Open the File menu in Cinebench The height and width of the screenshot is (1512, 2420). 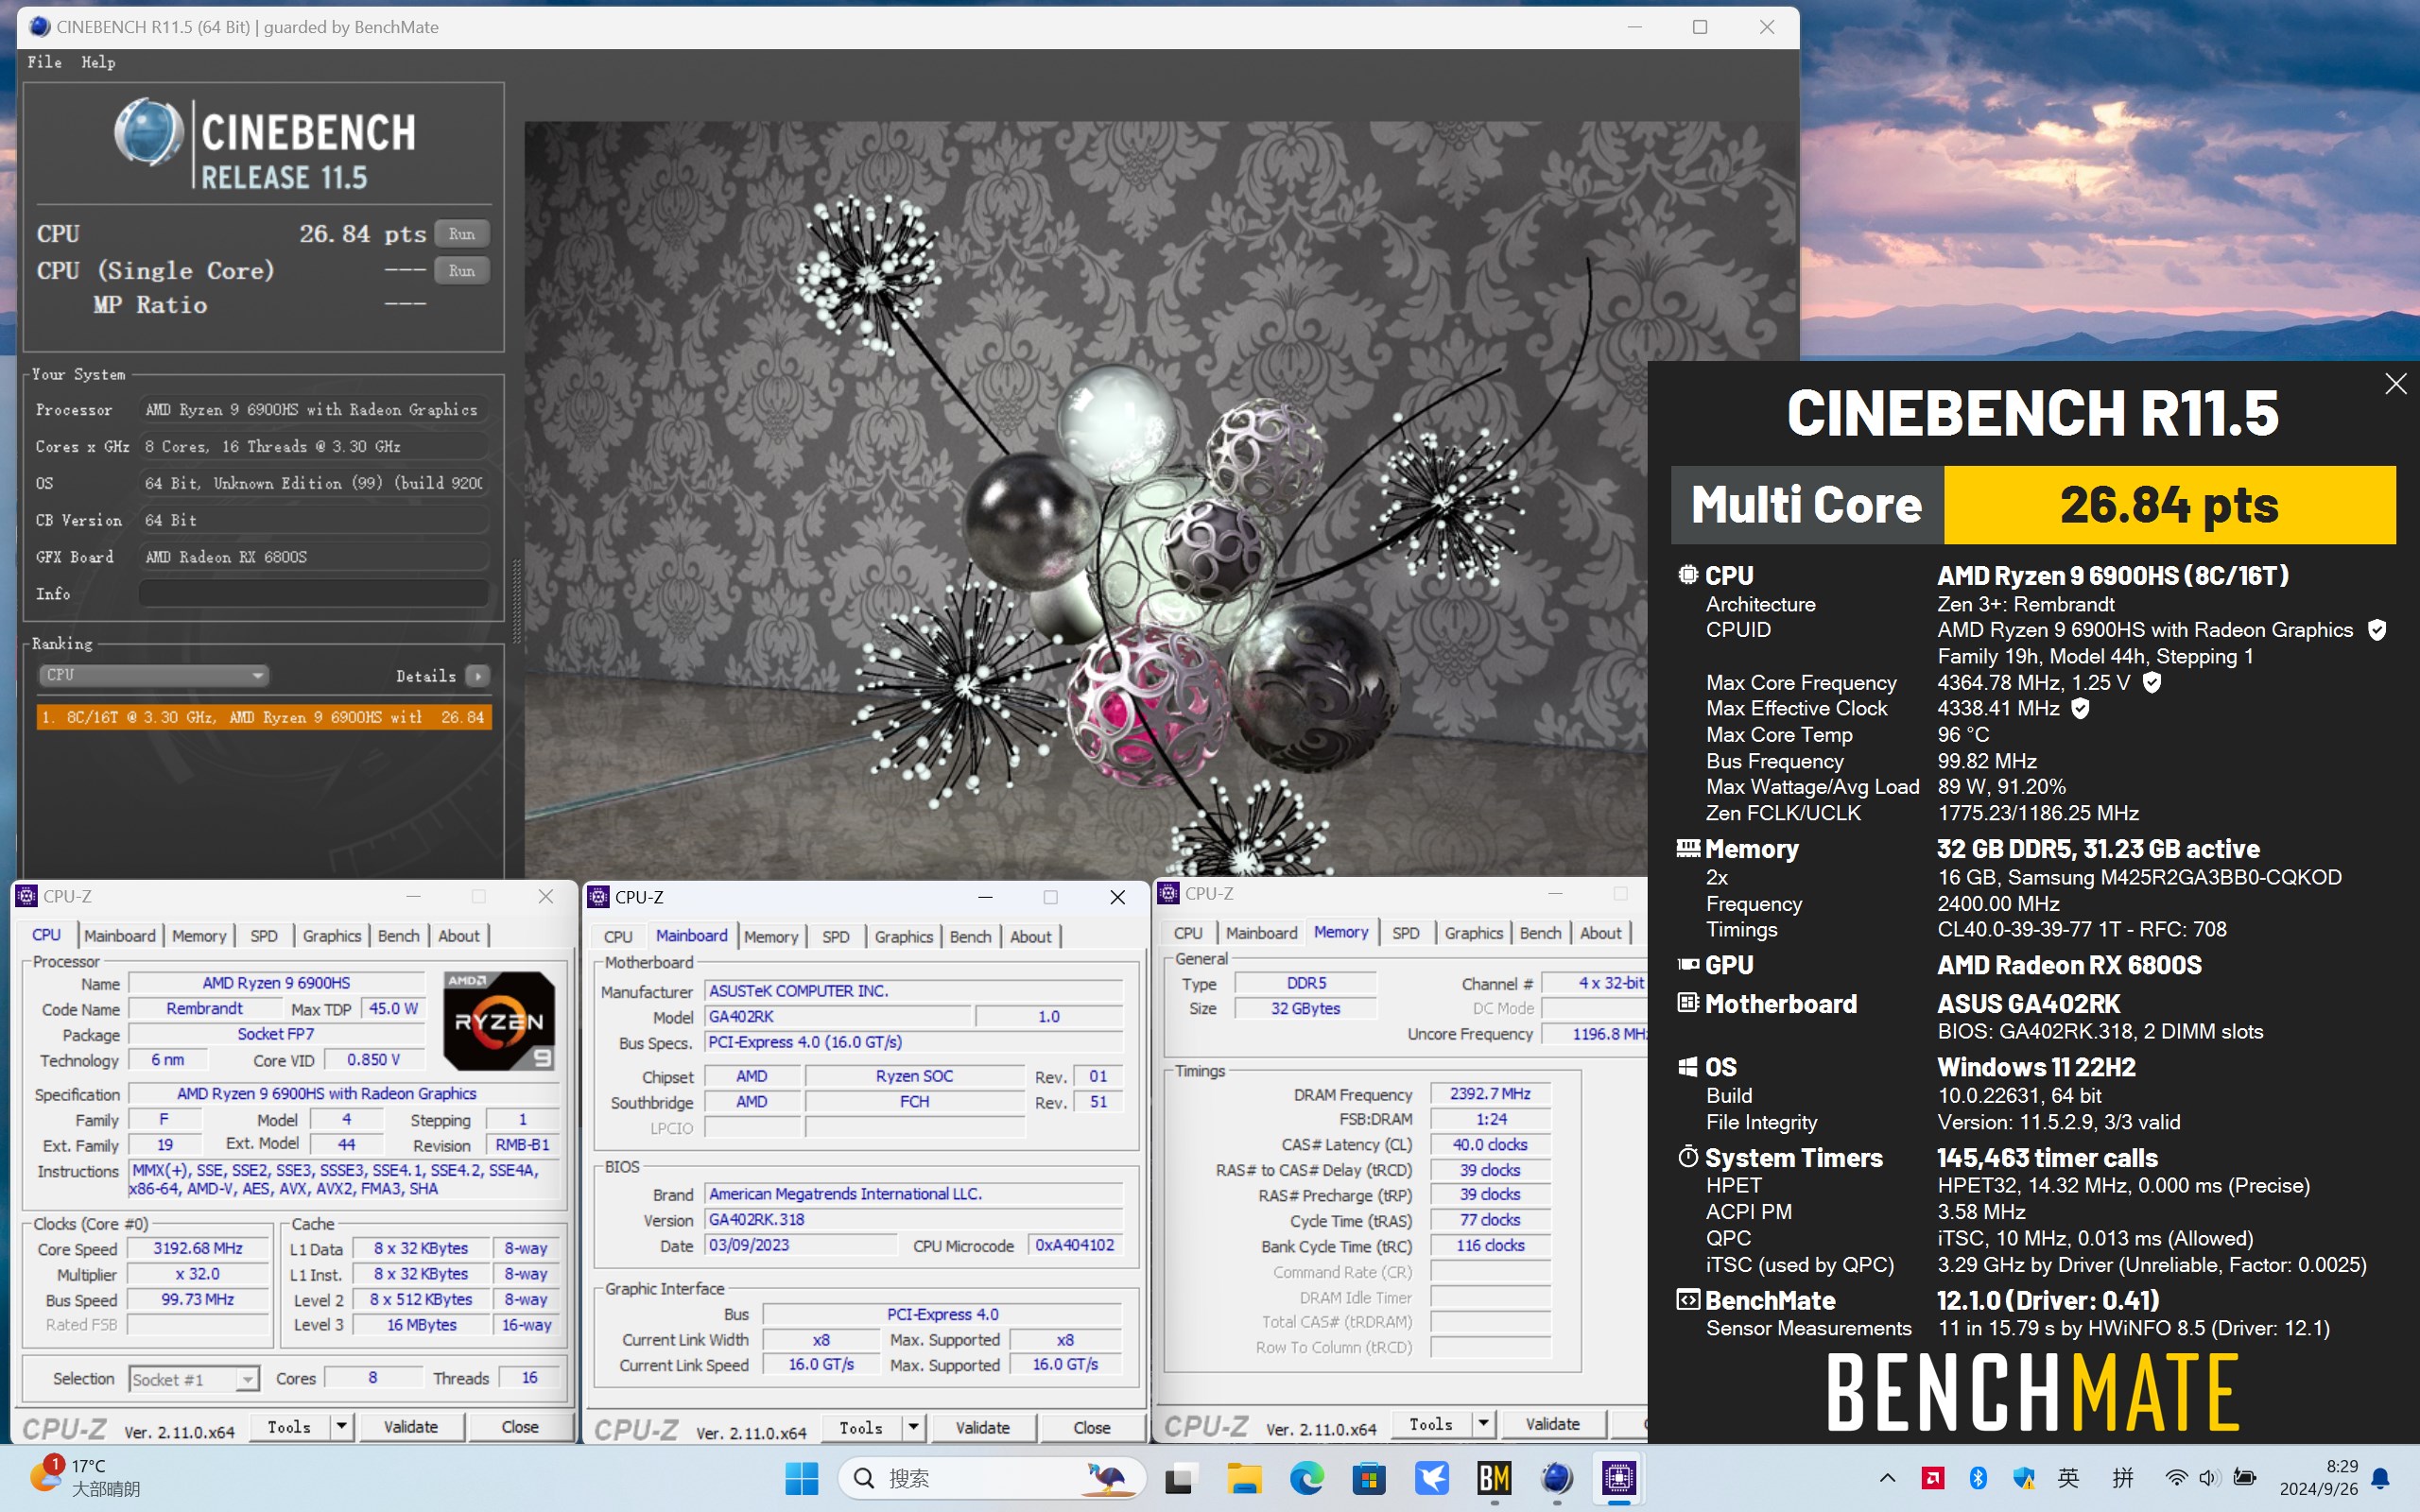(x=44, y=62)
